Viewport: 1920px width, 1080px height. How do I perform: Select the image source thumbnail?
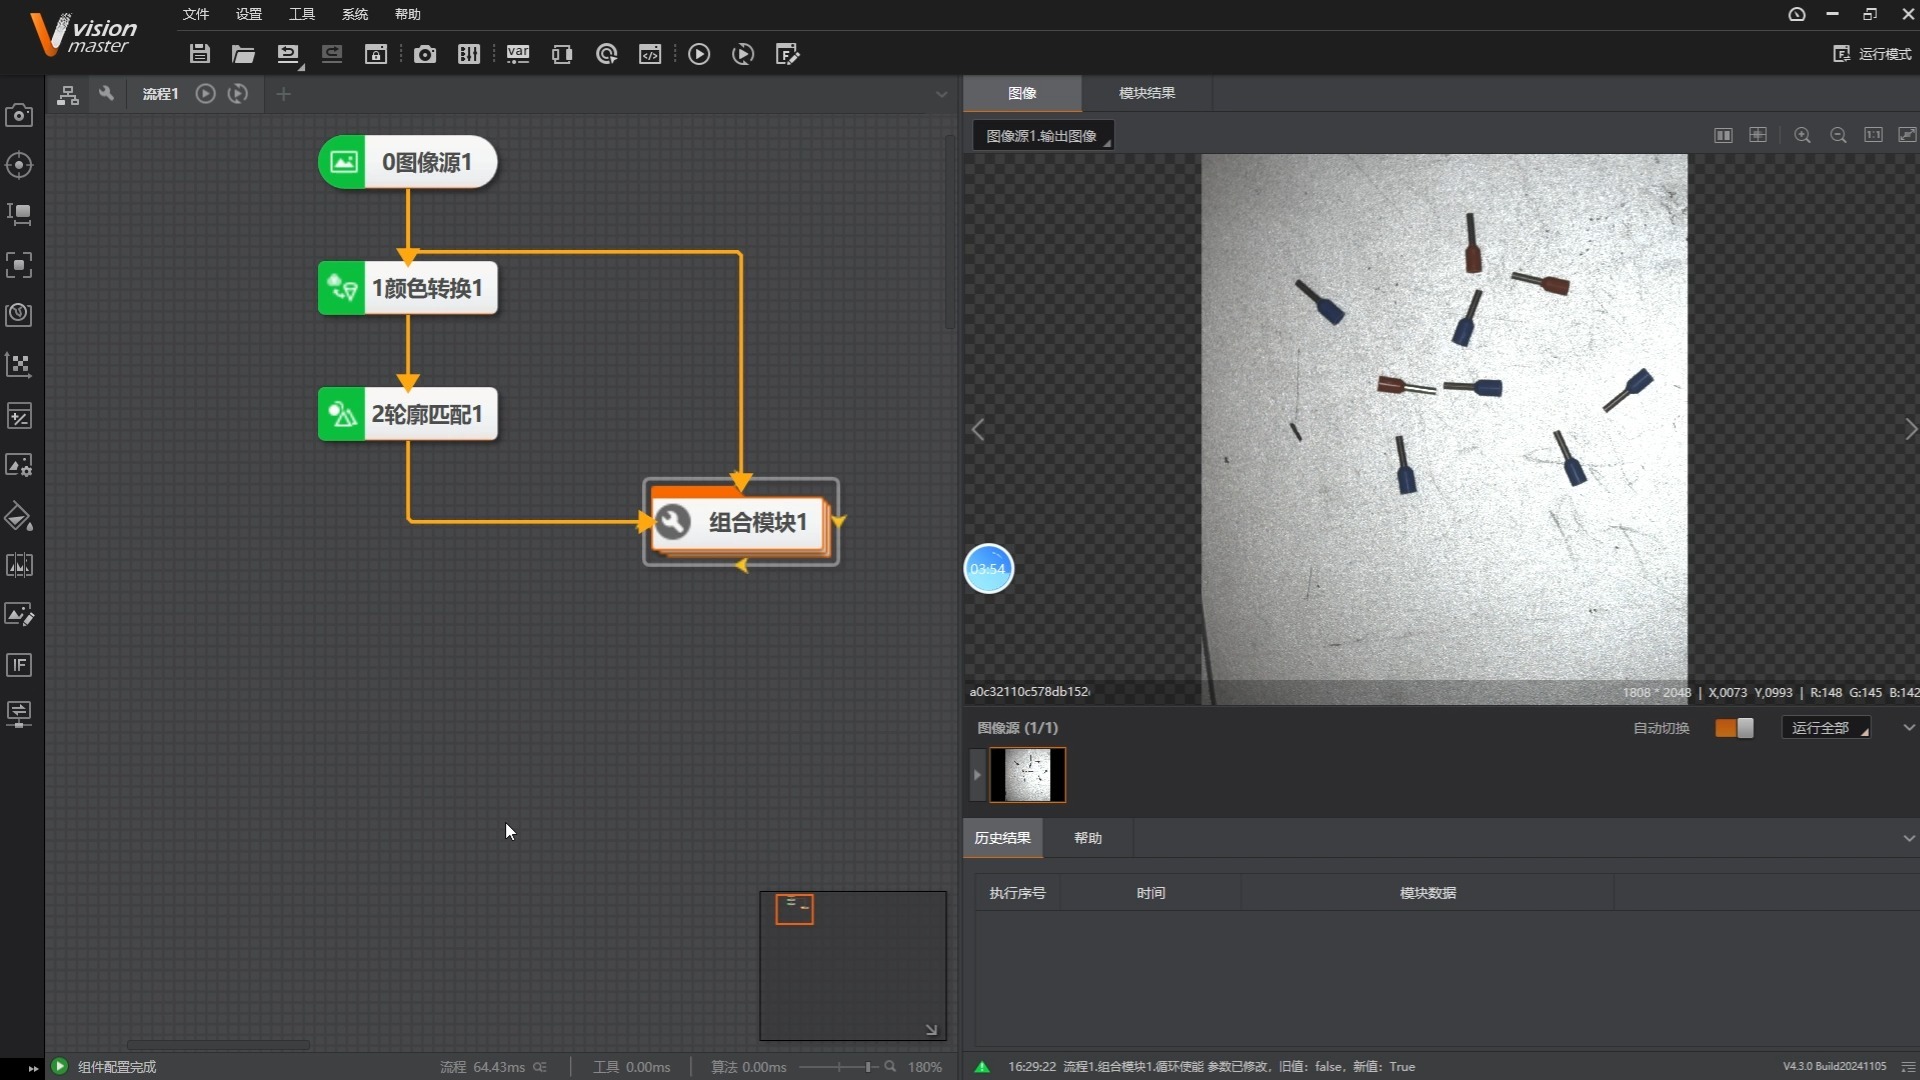click(x=1027, y=775)
